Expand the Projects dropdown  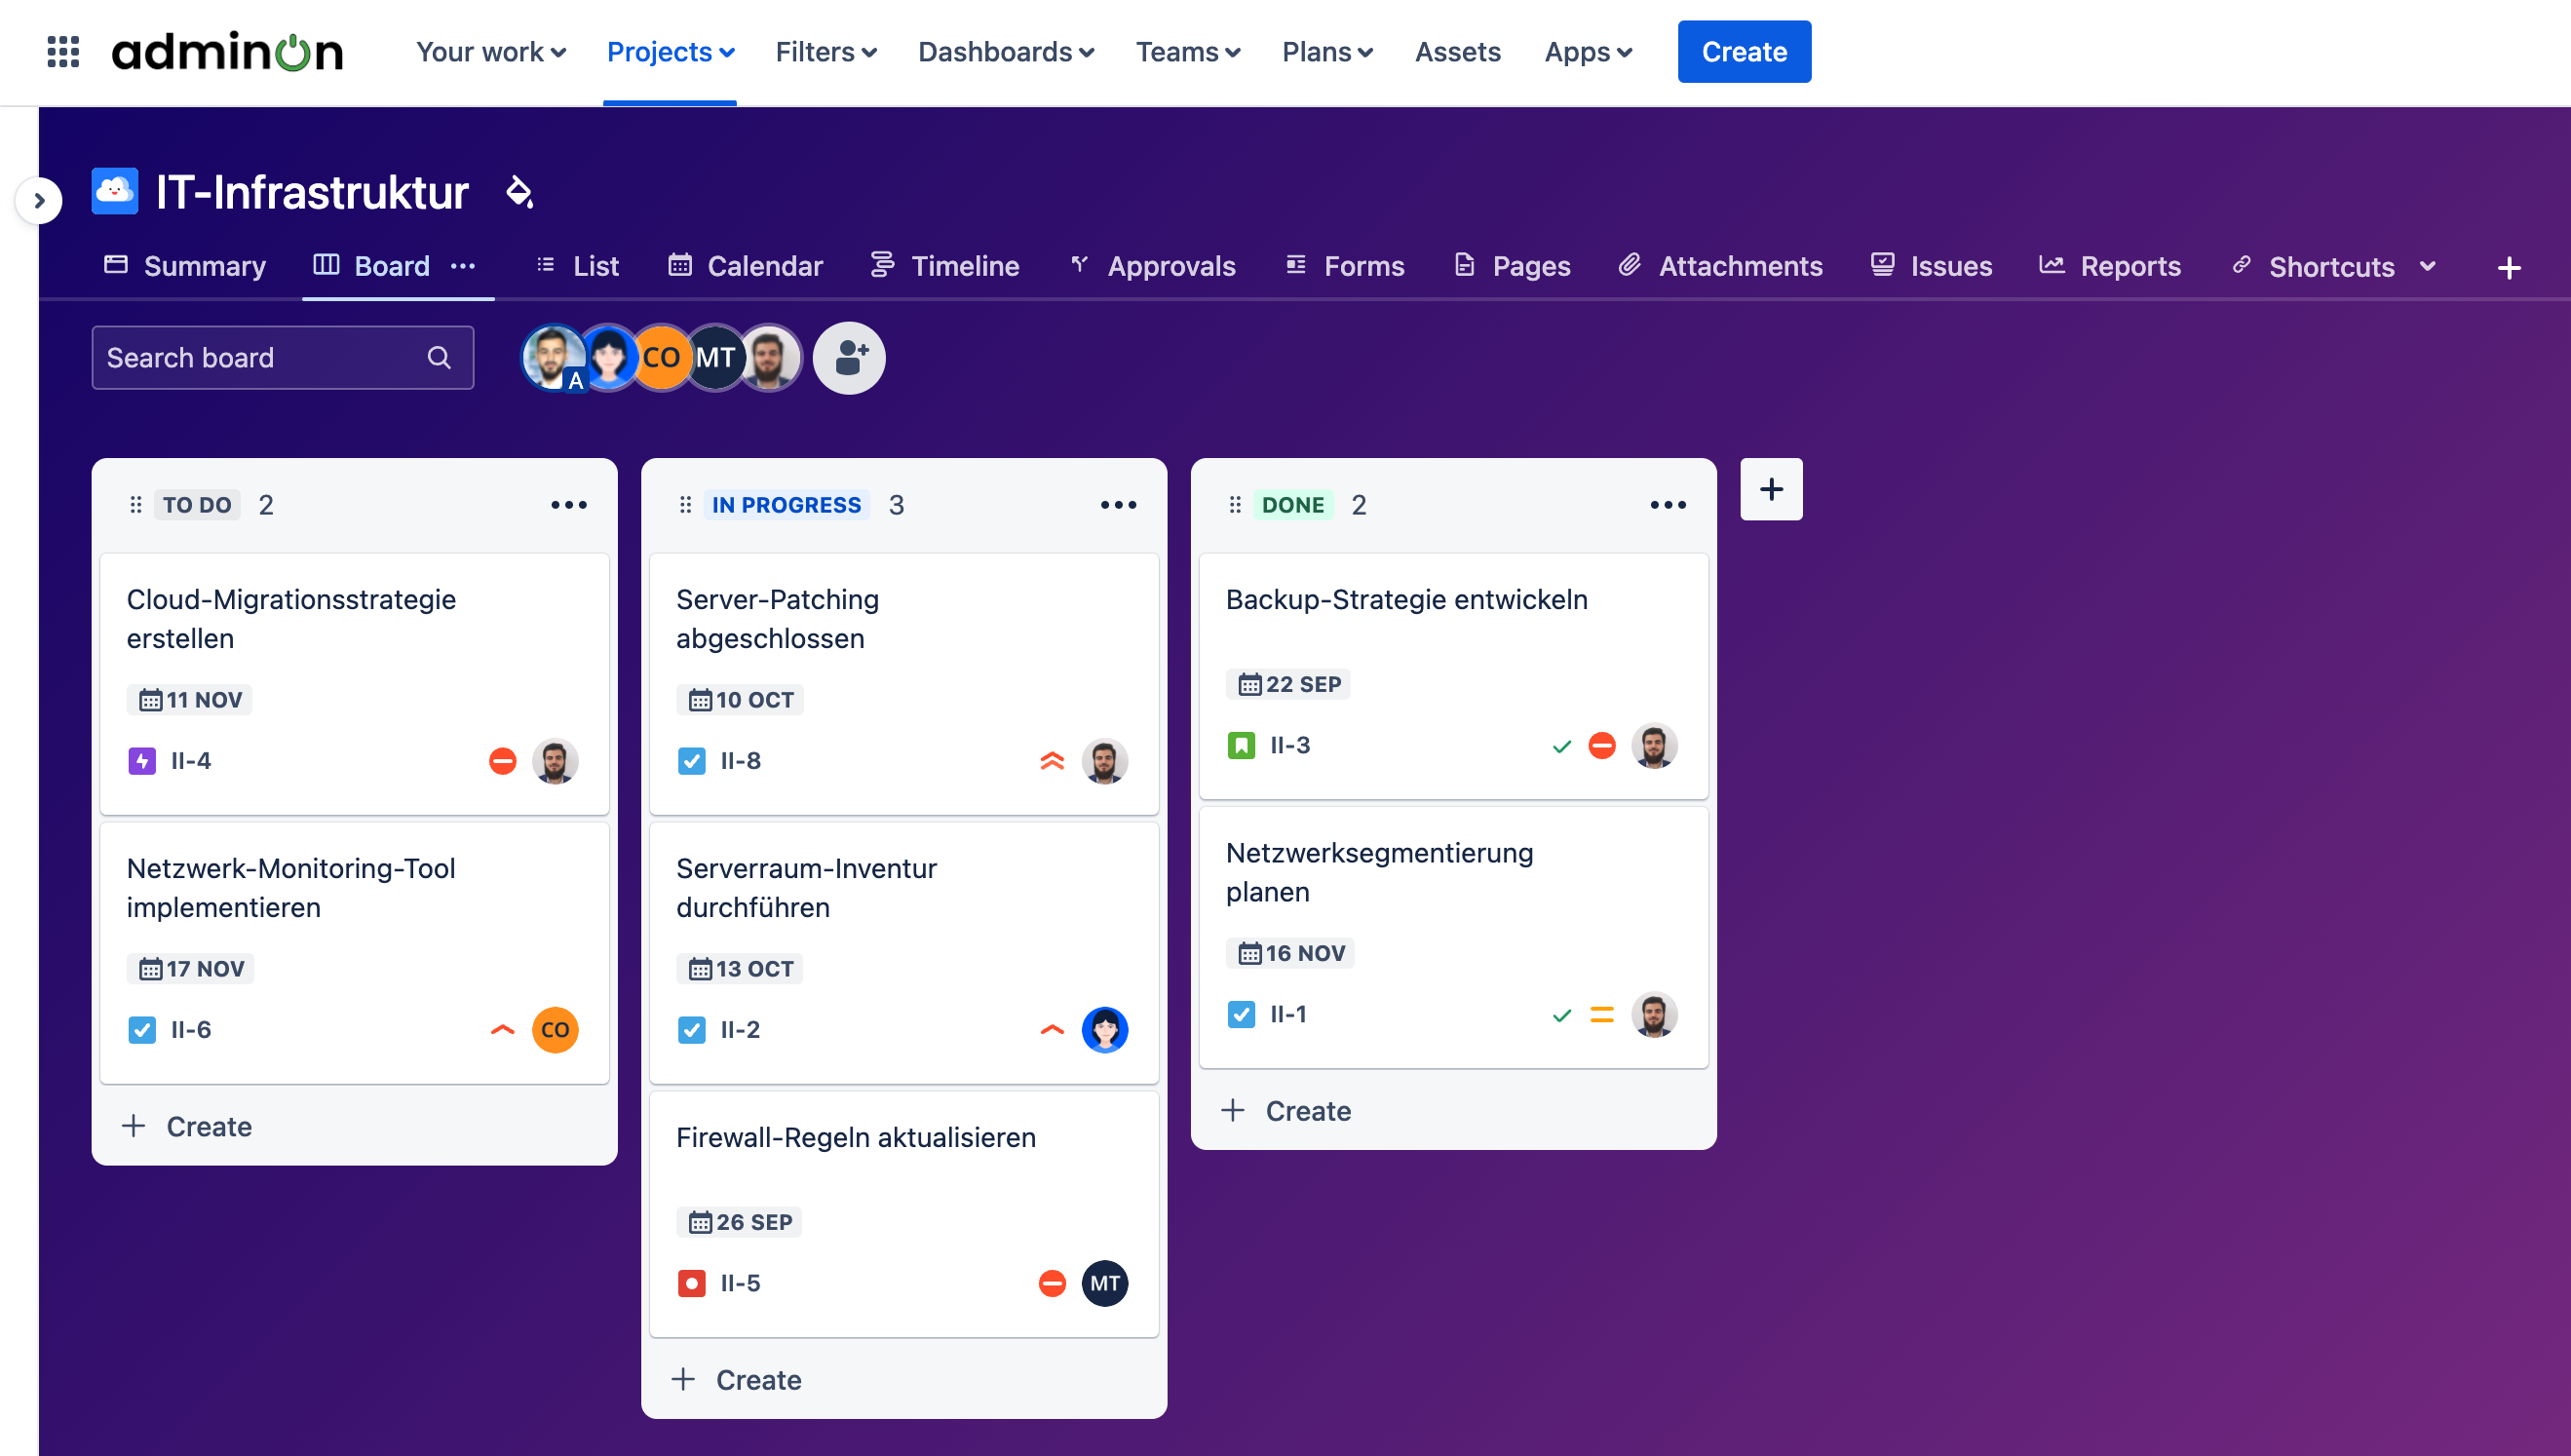click(669, 52)
